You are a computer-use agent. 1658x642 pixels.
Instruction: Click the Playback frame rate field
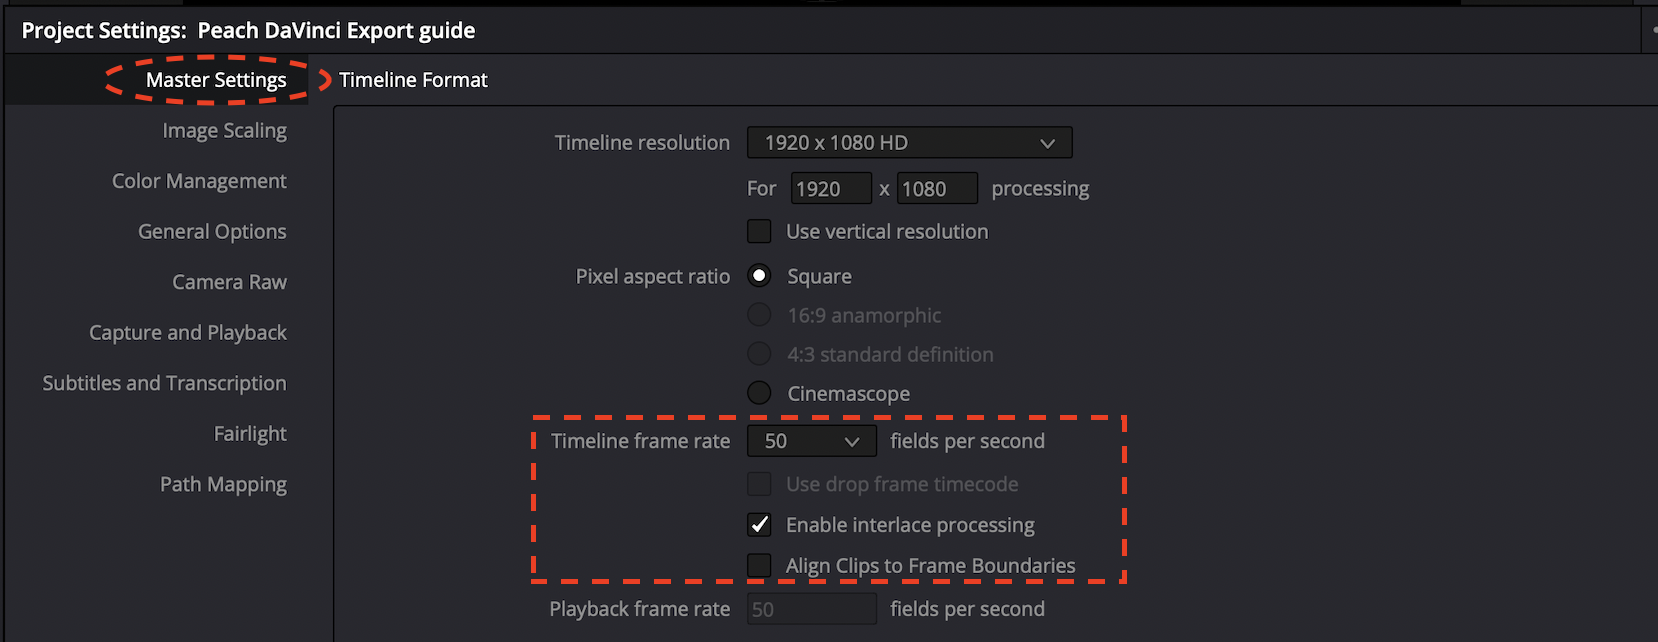[x=811, y=609]
